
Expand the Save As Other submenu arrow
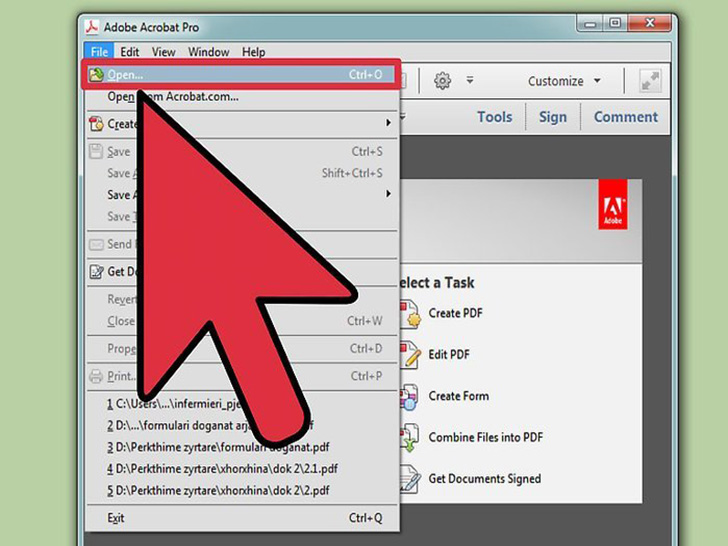coord(388,193)
